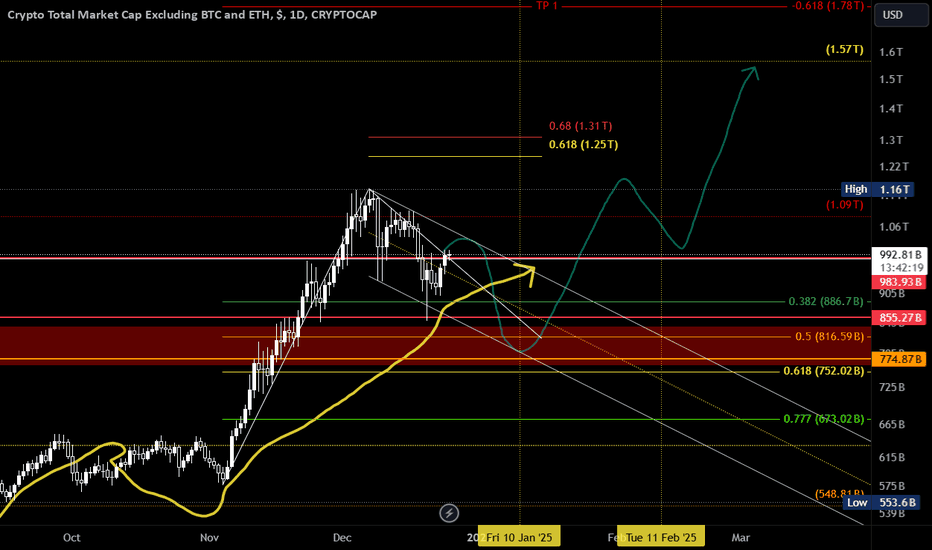Select the Low 553.6B price label
The height and width of the screenshot is (550, 932).
[880, 503]
